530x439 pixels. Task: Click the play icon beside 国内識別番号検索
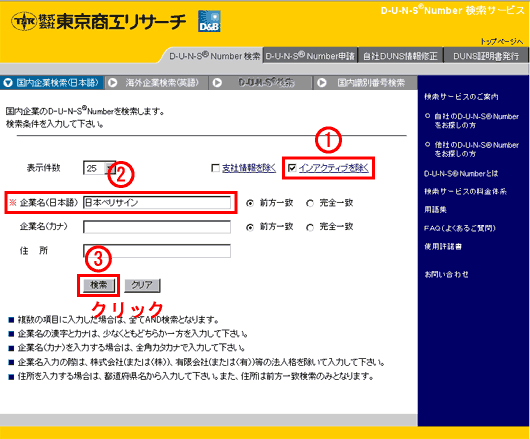[322, 83]
